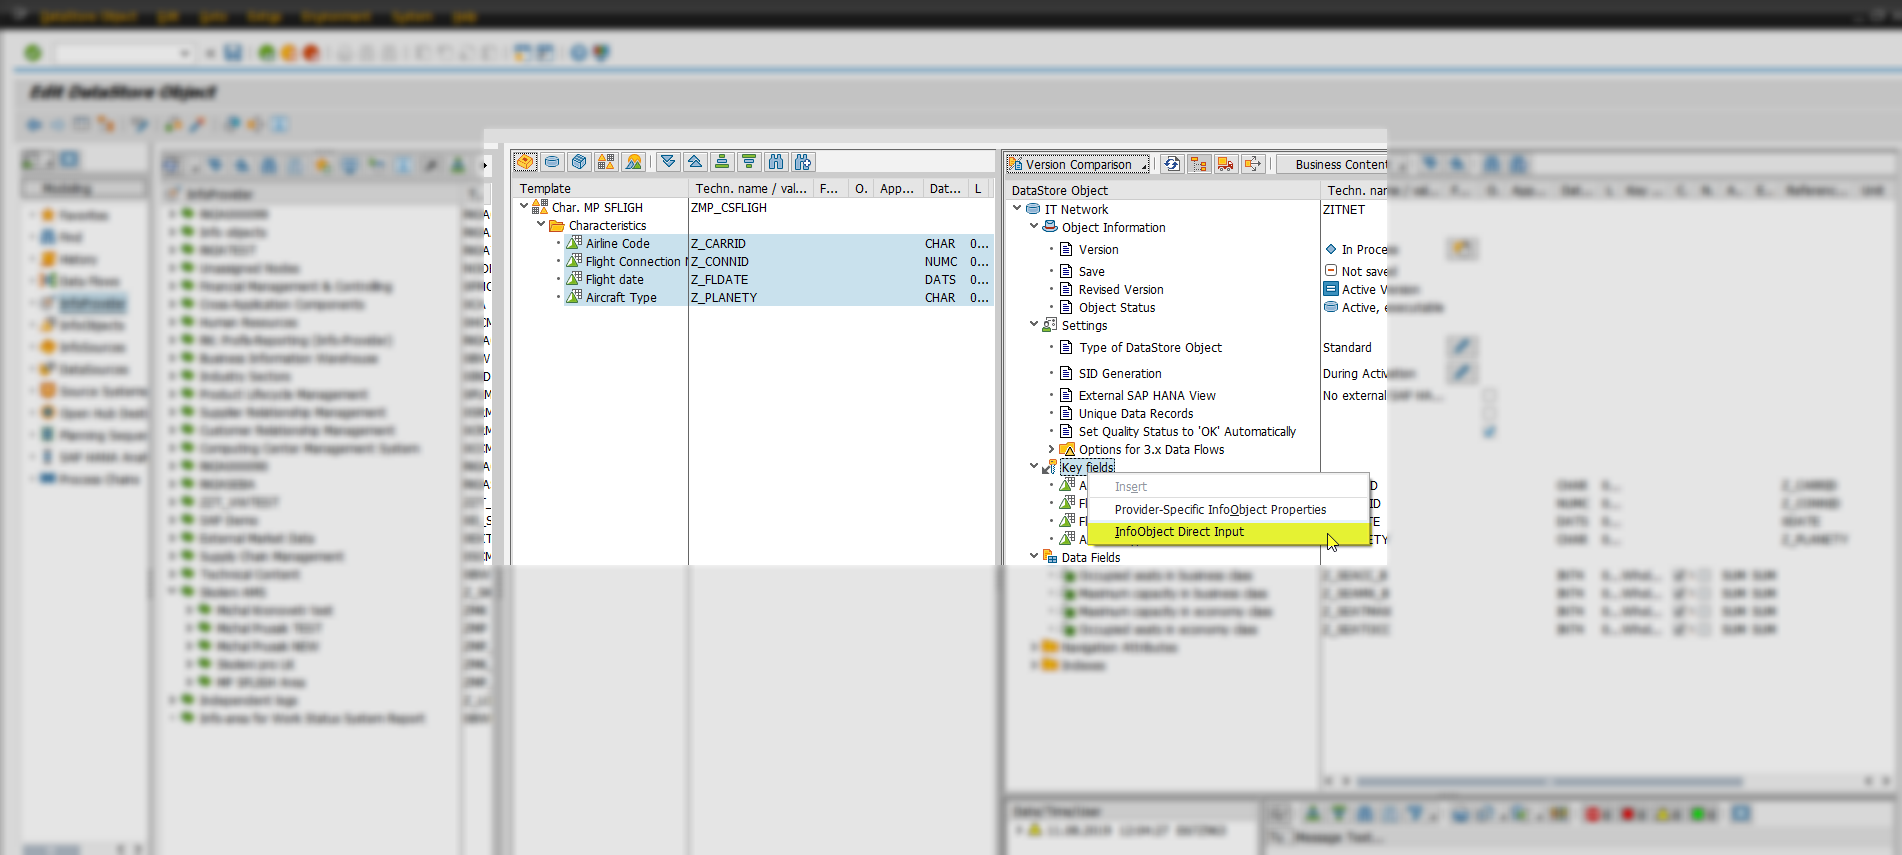
Task: Select Provider-Specific InfoObject Properties menu entry
Action: click(1220, 510)
